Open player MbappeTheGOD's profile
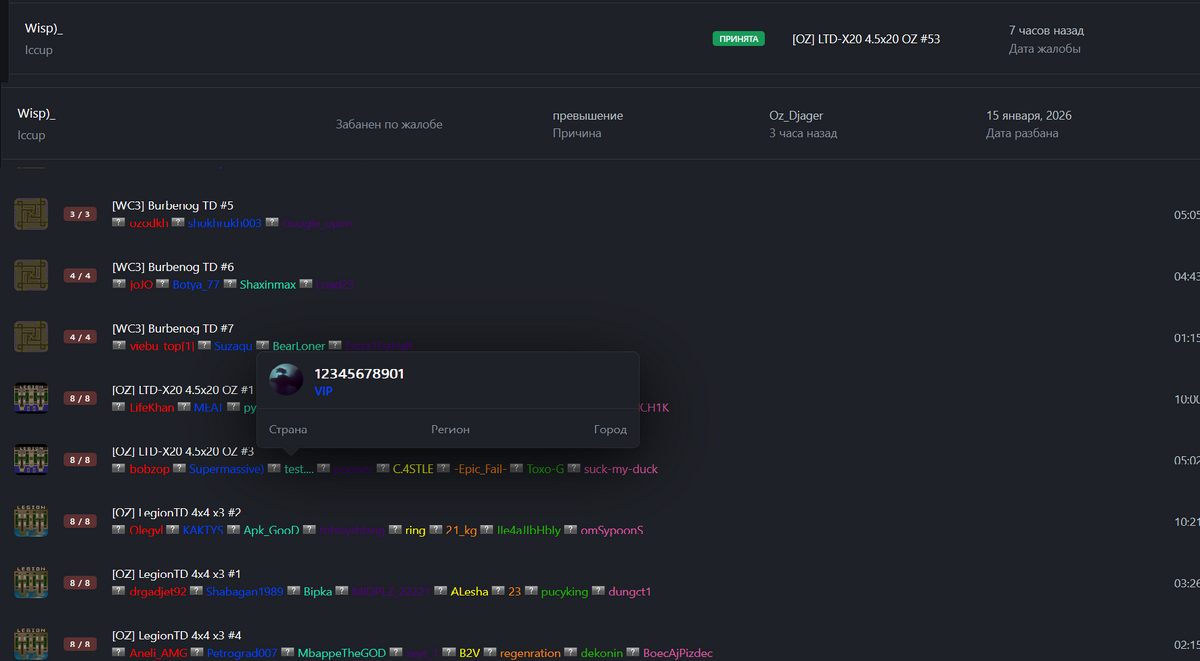The image size is (1200, 661). tap(342, 653)
